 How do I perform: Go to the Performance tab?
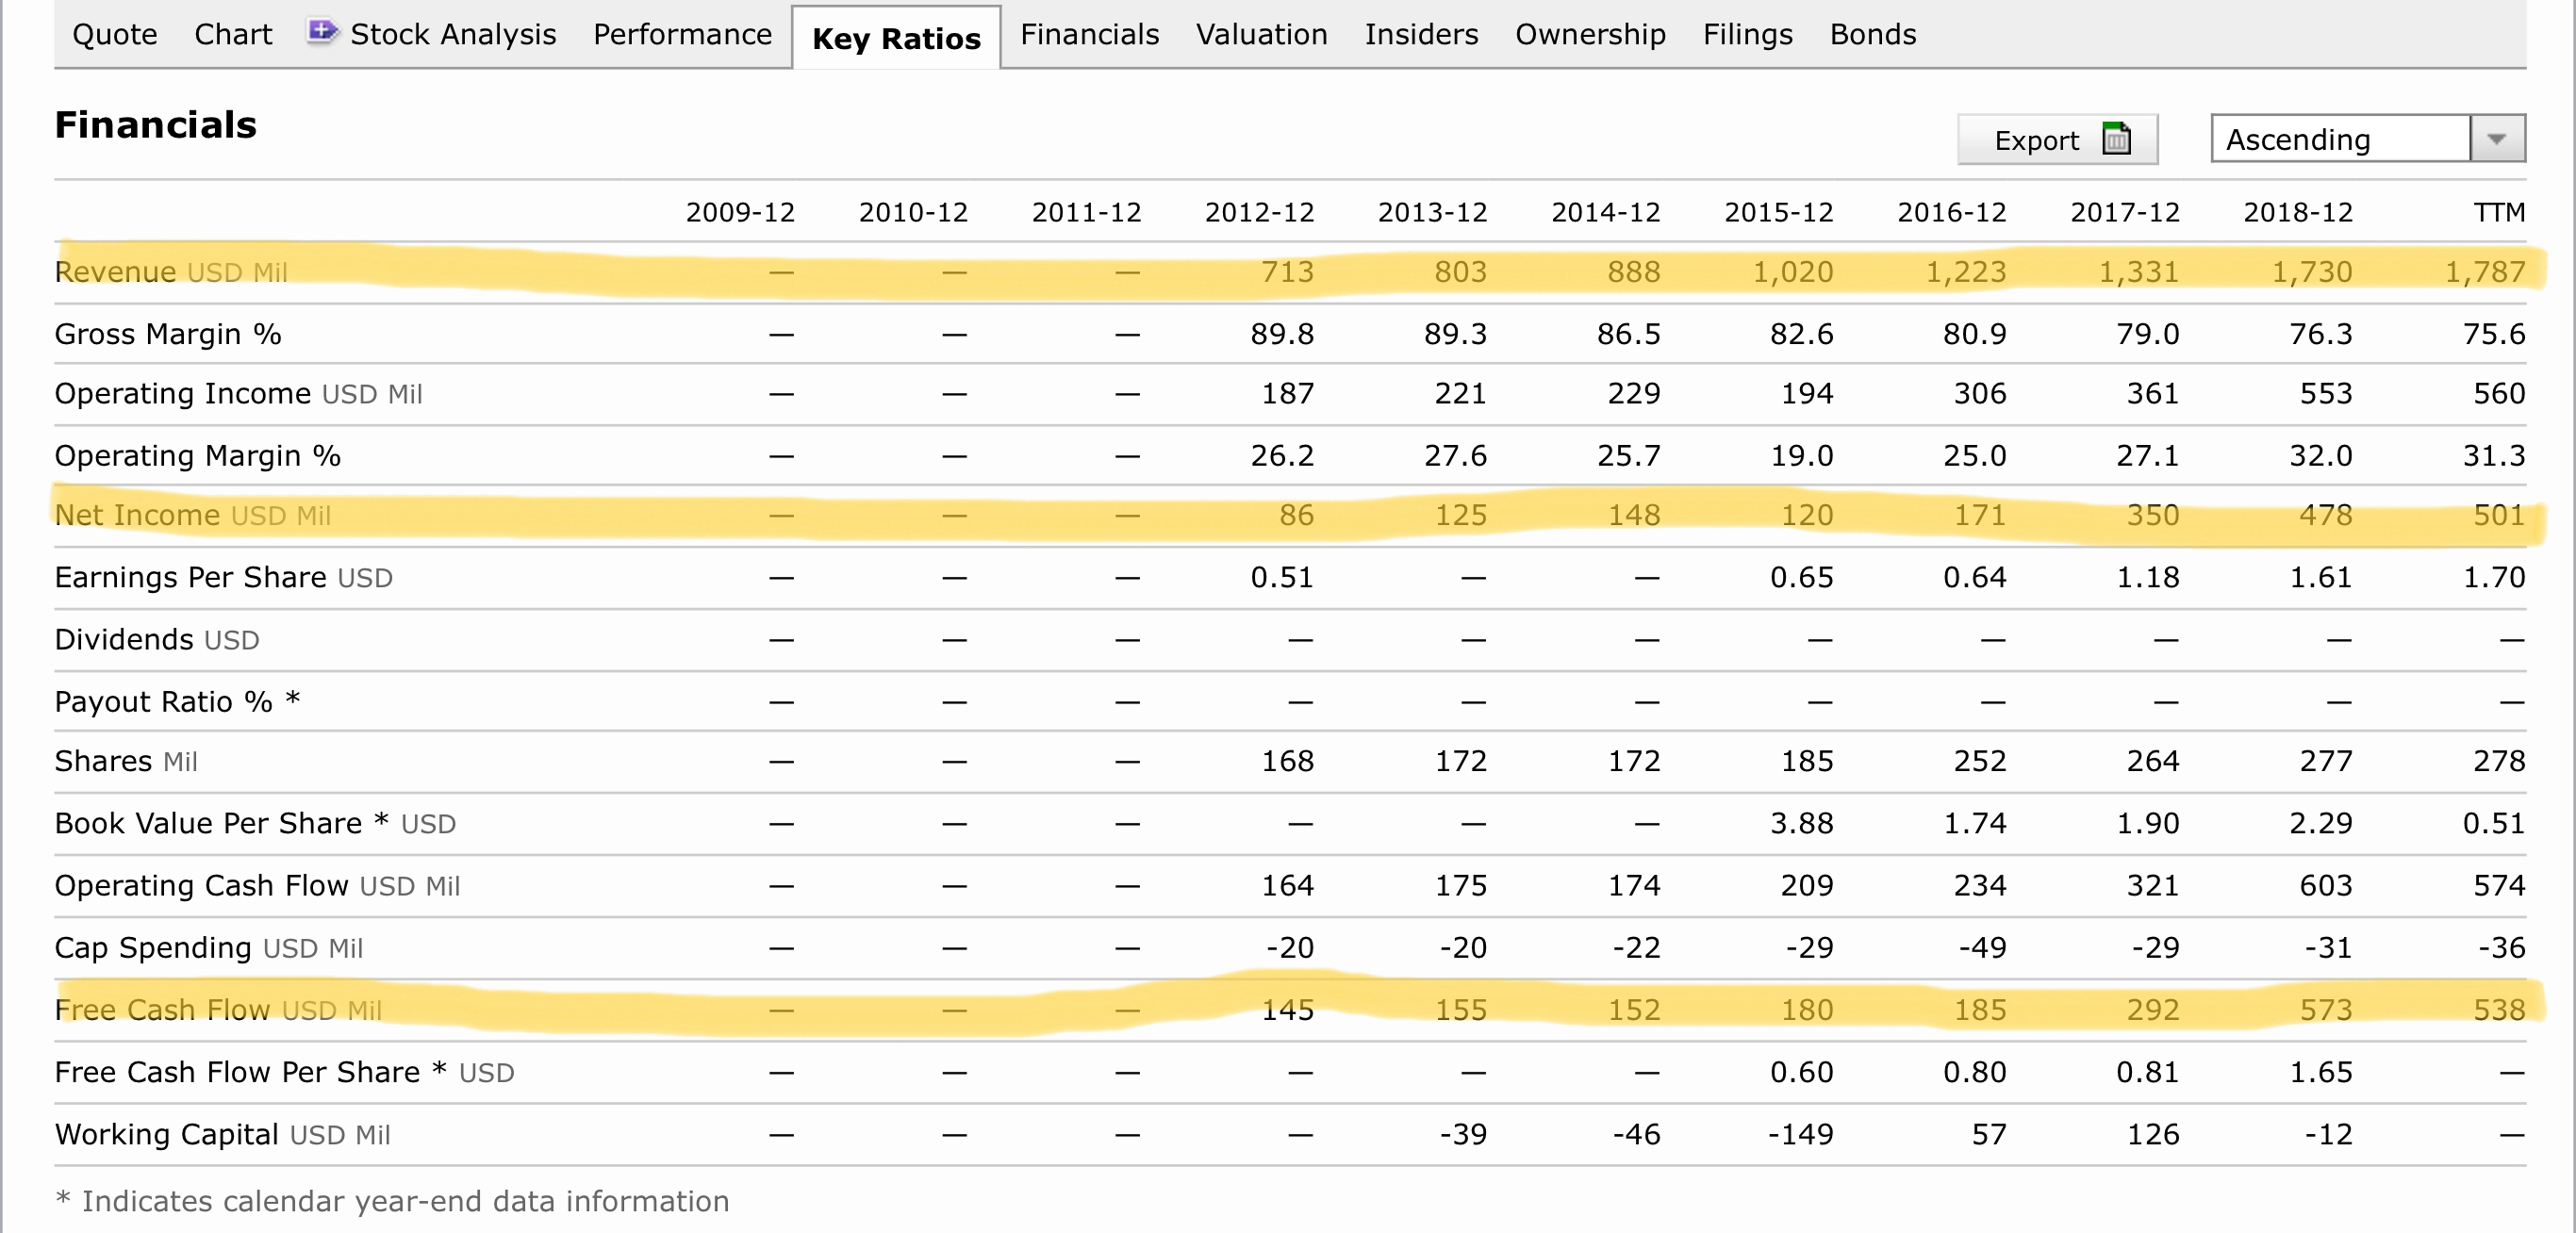pyautogui.click(x=682, y=35)
